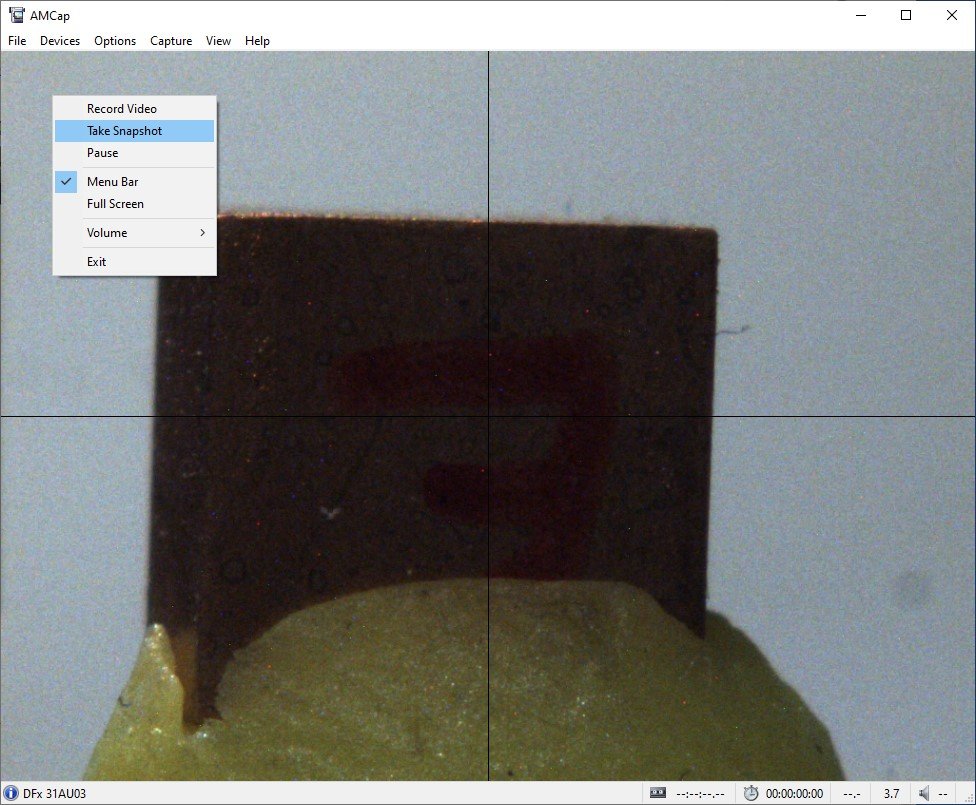This screenshot has width=976, height=805.
Task: Click the tape icon in status bar
Action: point(657,793)
